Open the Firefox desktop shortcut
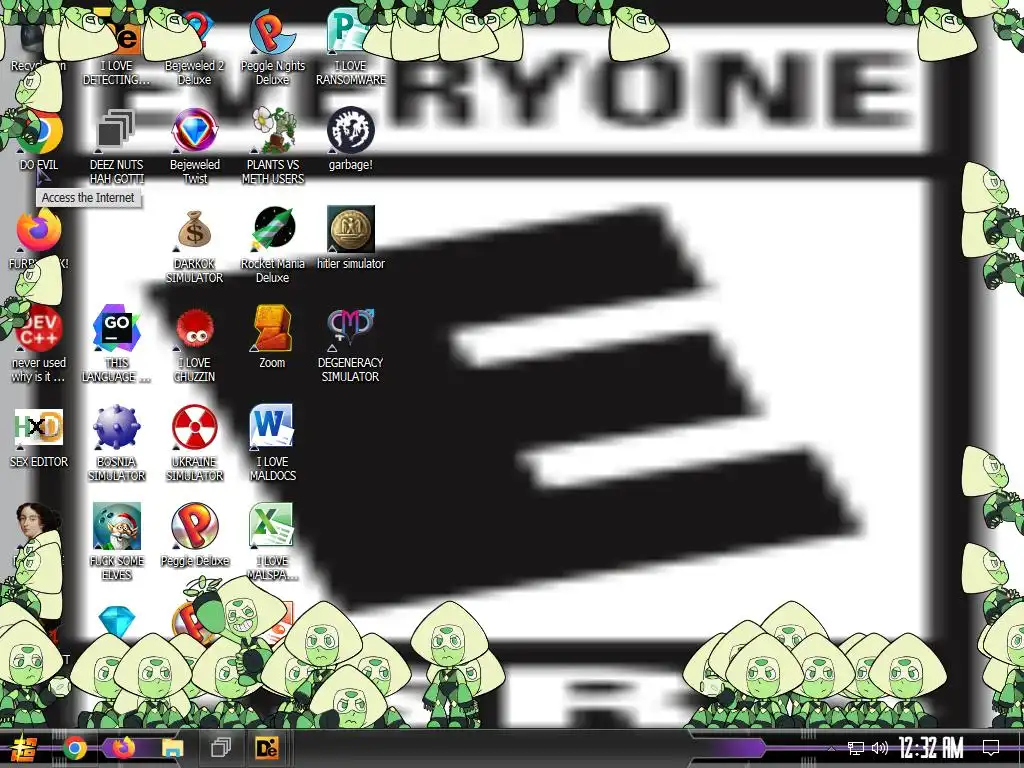 coord(39,230)
